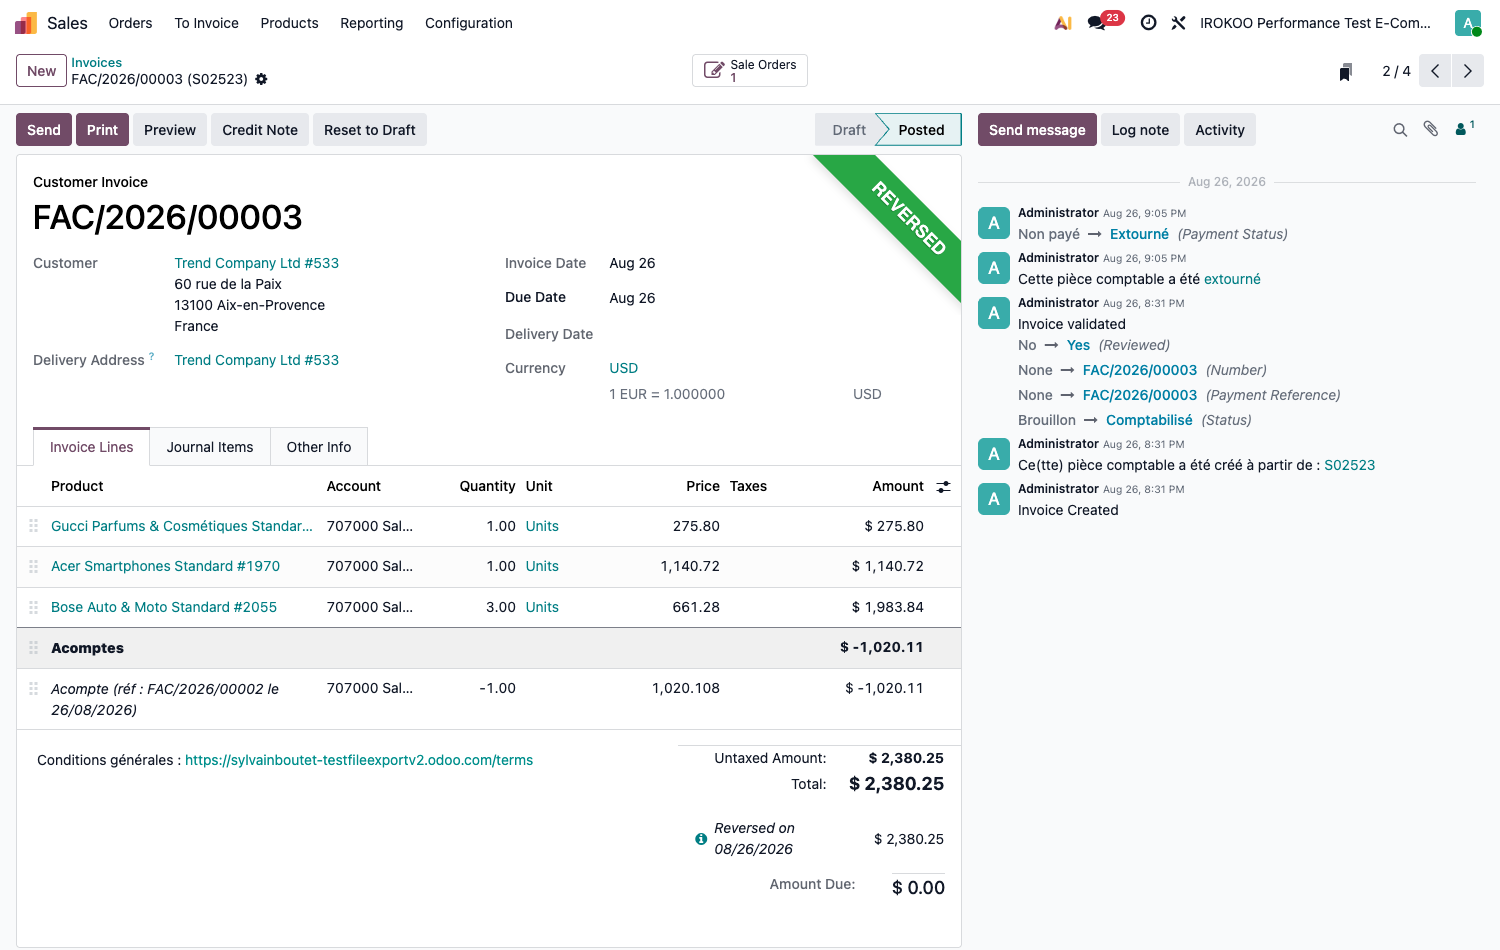Click the bookmark icon near record pager
This screenshot has width=1500, height=950.
tap(1346, 71)
